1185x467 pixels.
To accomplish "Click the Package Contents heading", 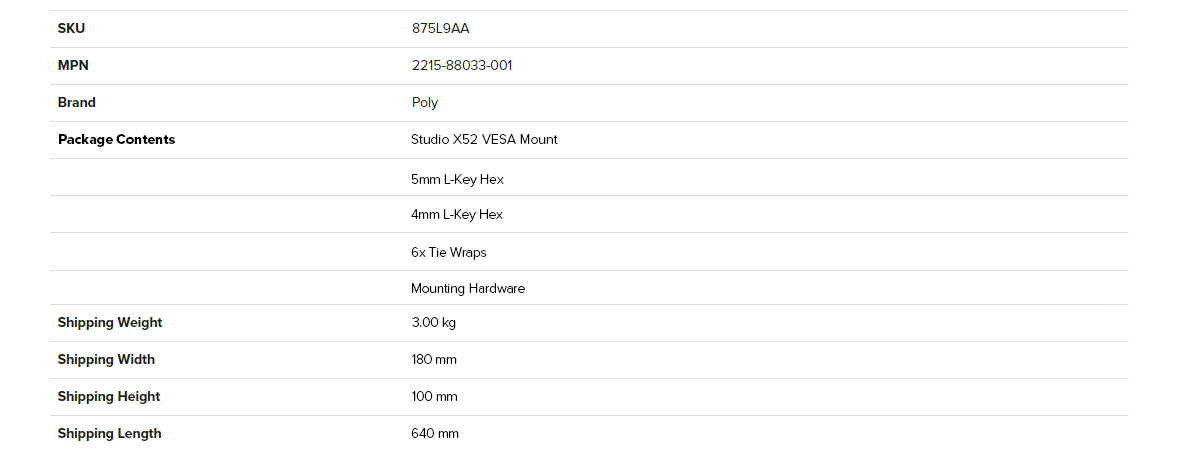I will click(116, 140).
